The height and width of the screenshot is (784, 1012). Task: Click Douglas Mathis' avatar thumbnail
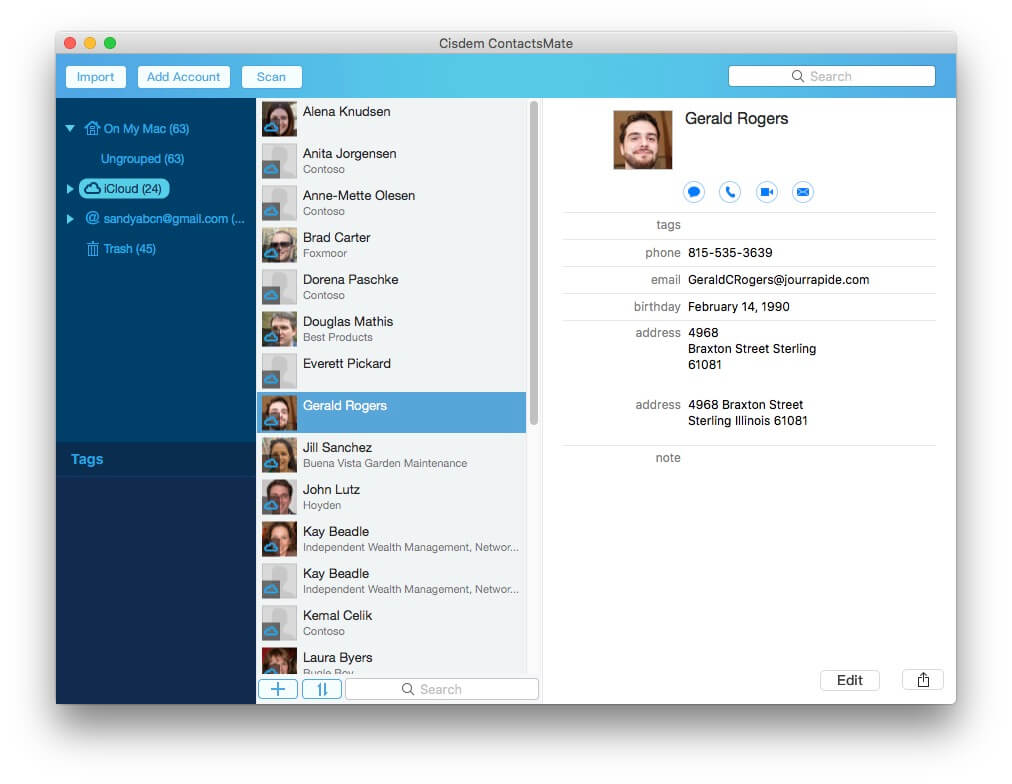click(279, 328)
